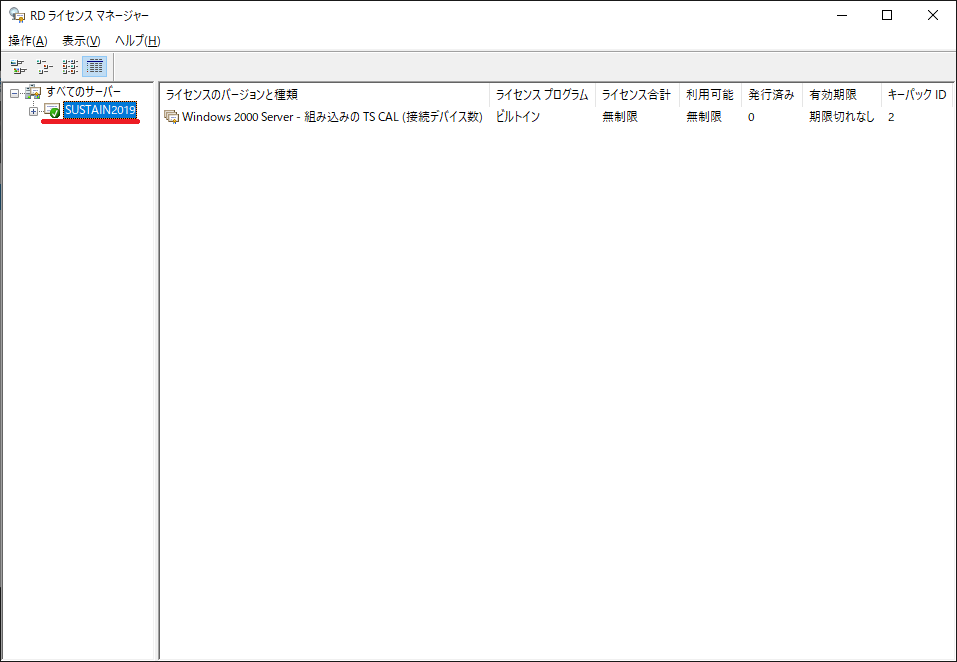Expand the SUSTAIN2019 tree node
Screen dimensions: 957x662
pos(34,111)
